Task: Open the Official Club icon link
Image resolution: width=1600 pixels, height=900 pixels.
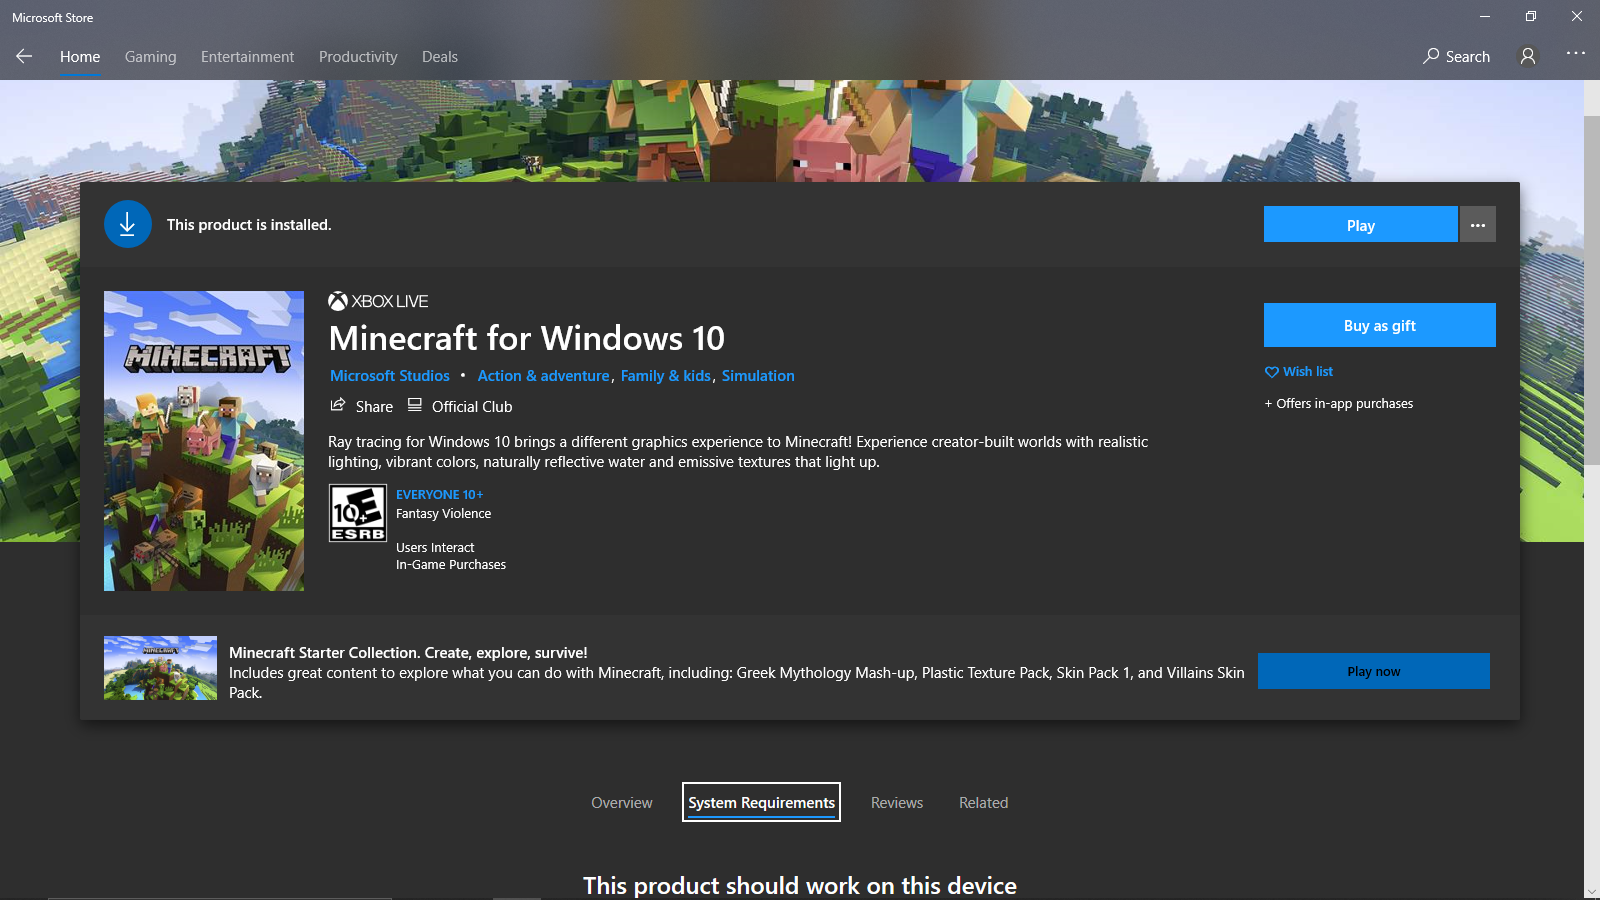Action: tap(414, 405)
